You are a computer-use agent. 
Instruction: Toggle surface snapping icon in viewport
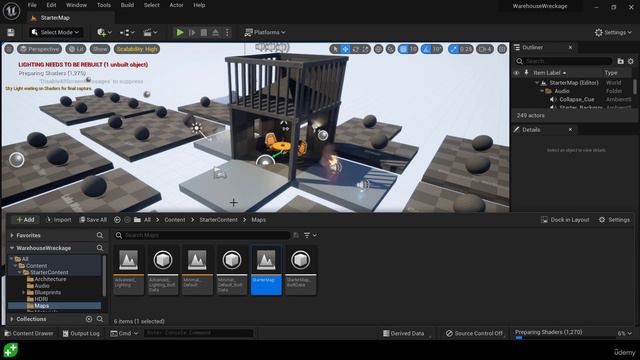(x=391, y=49)
